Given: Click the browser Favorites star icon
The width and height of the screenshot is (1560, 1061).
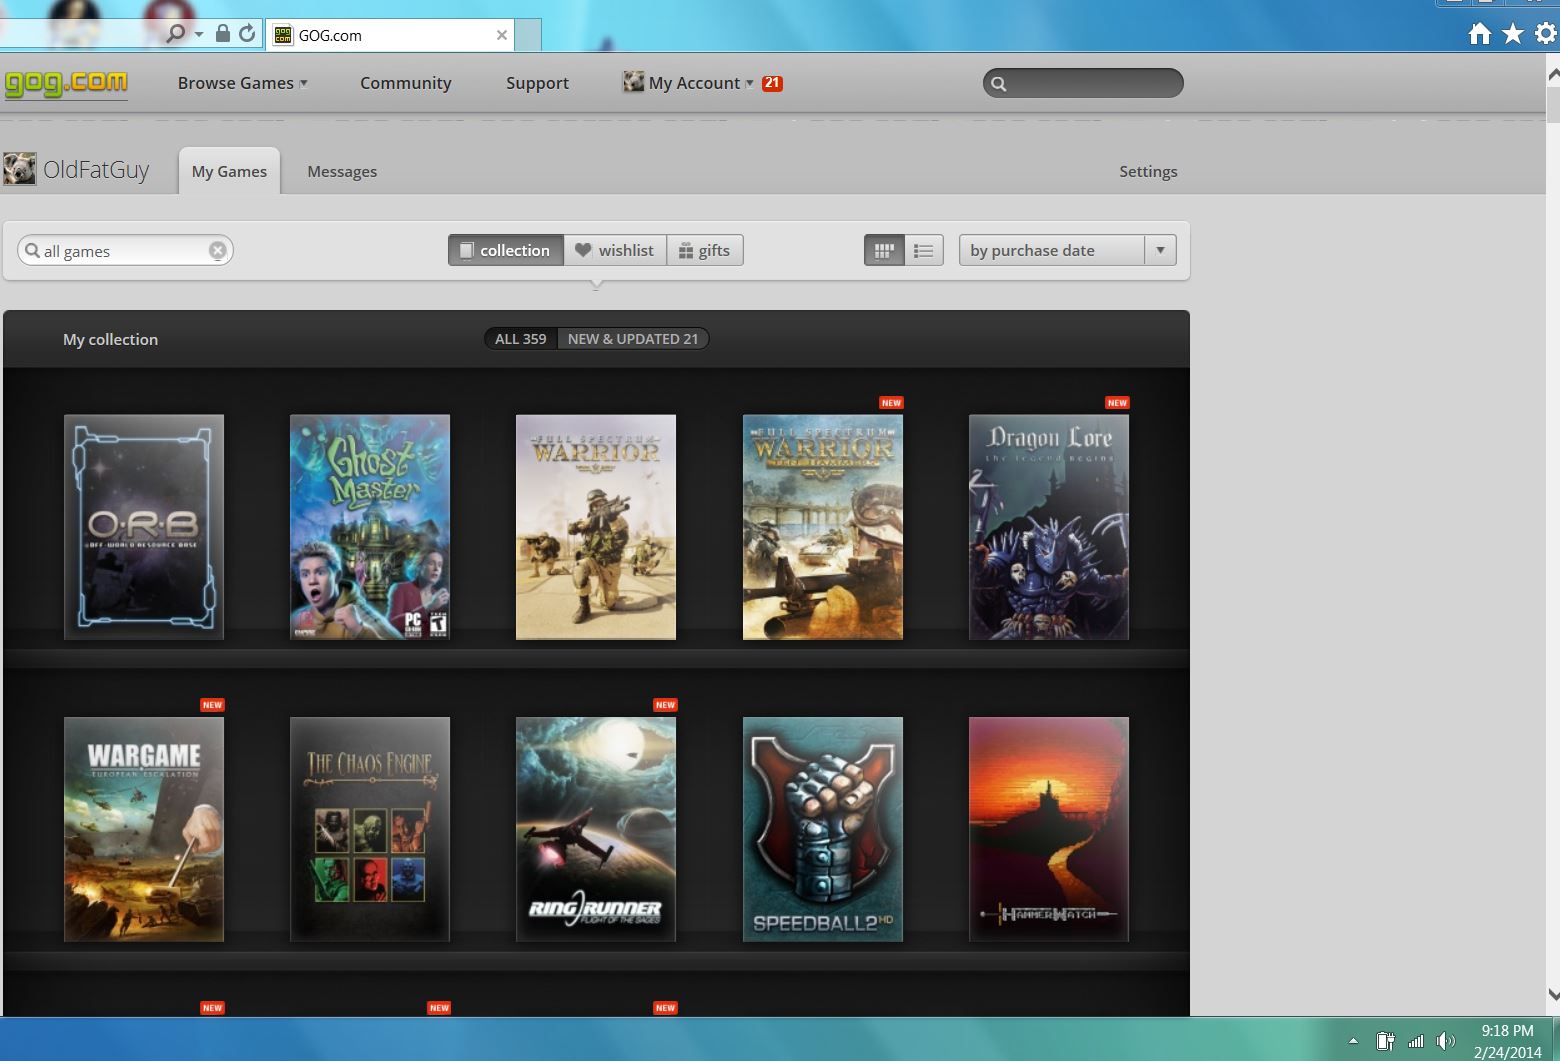Looking at the screenshot, I should click(1513, 34).
